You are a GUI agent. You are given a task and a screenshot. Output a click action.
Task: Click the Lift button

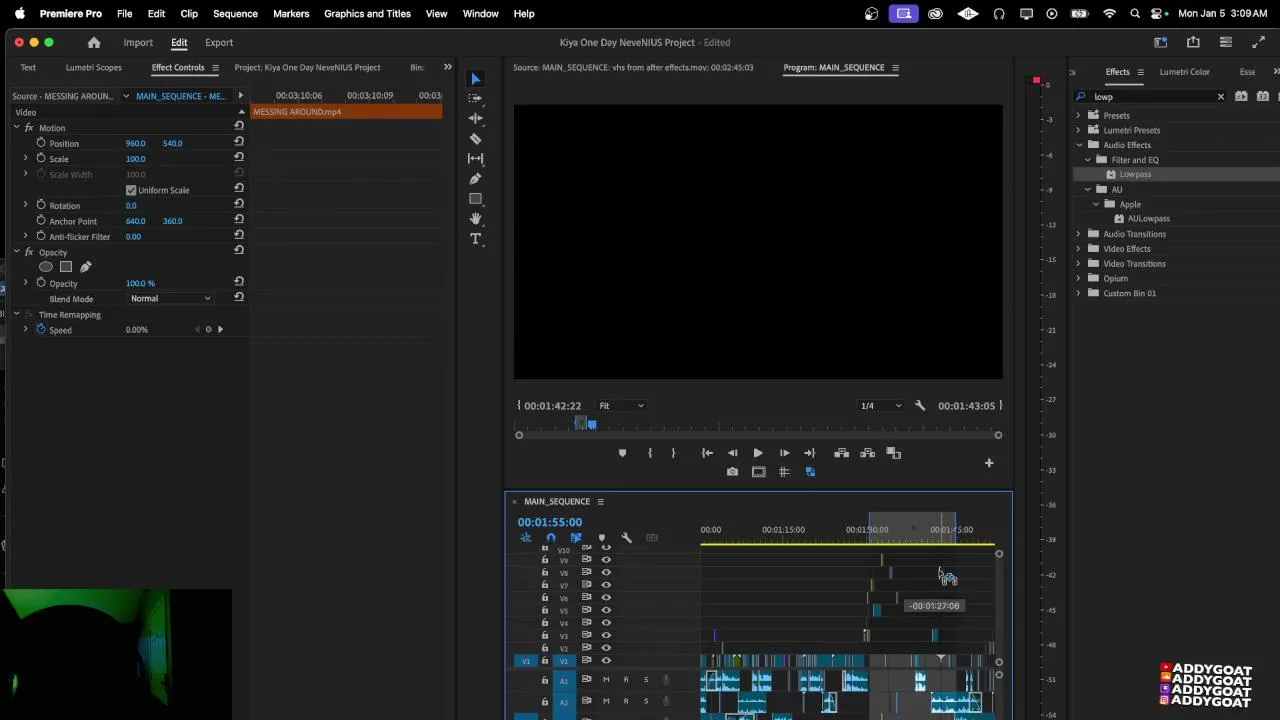click(x=842, y=453)
